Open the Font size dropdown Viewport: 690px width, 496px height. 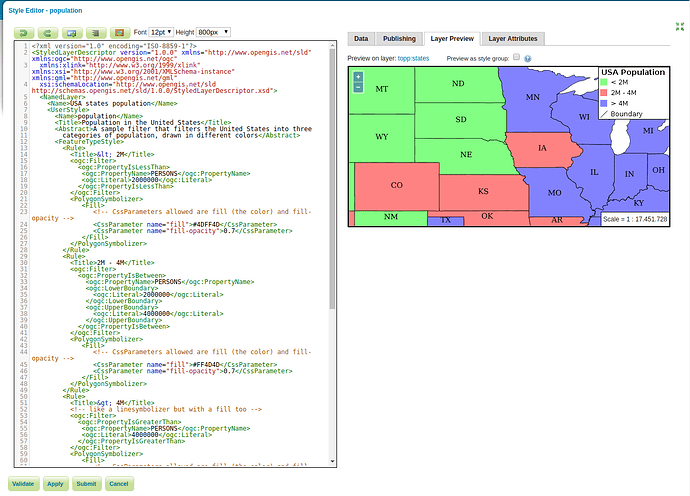(161, 32)
